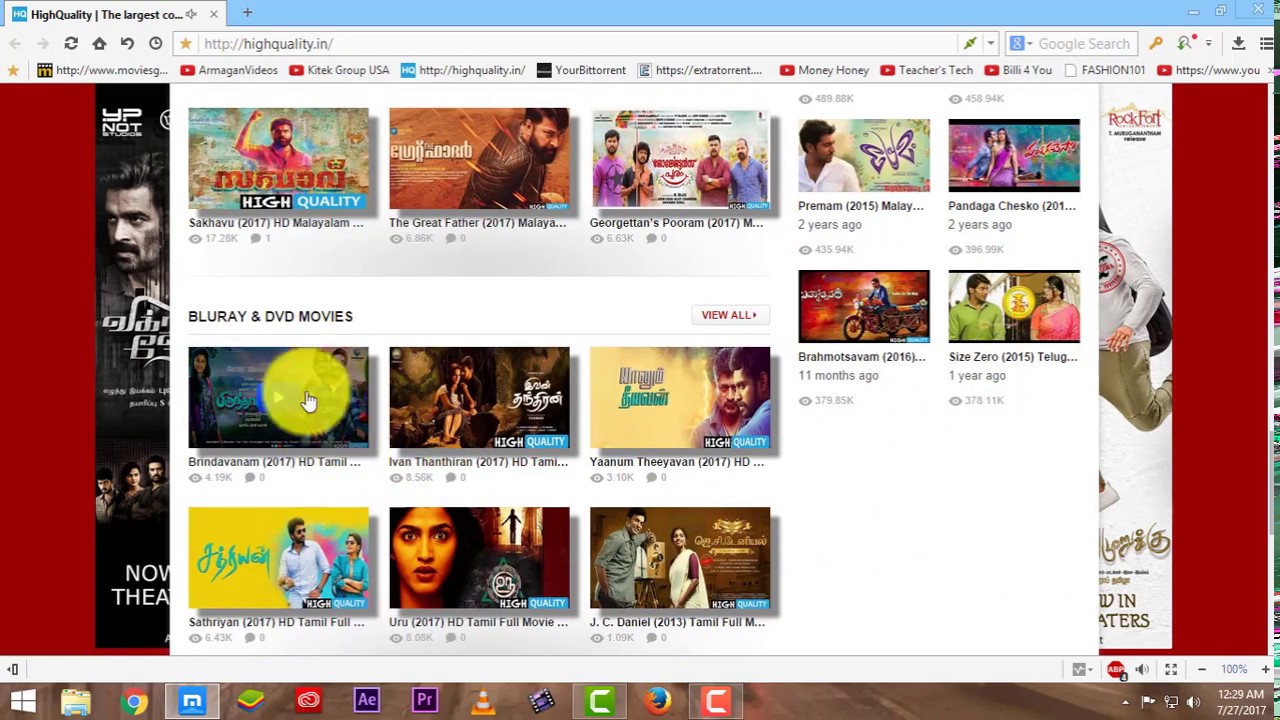The image size is (1280, 720).
Task: Open the Uru (2017) movie thumbnail
Action: (x=479, y=558)
